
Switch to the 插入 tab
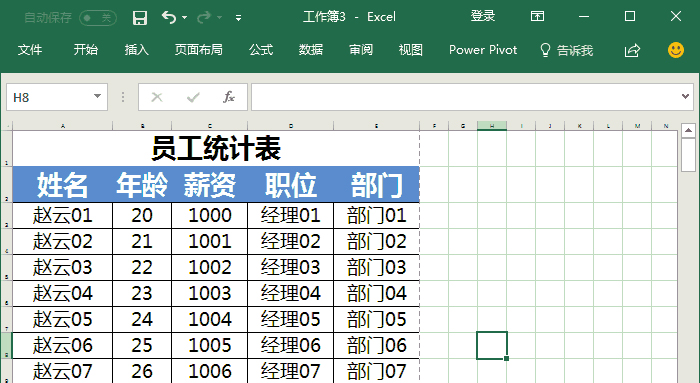click(x=136, y=50)
